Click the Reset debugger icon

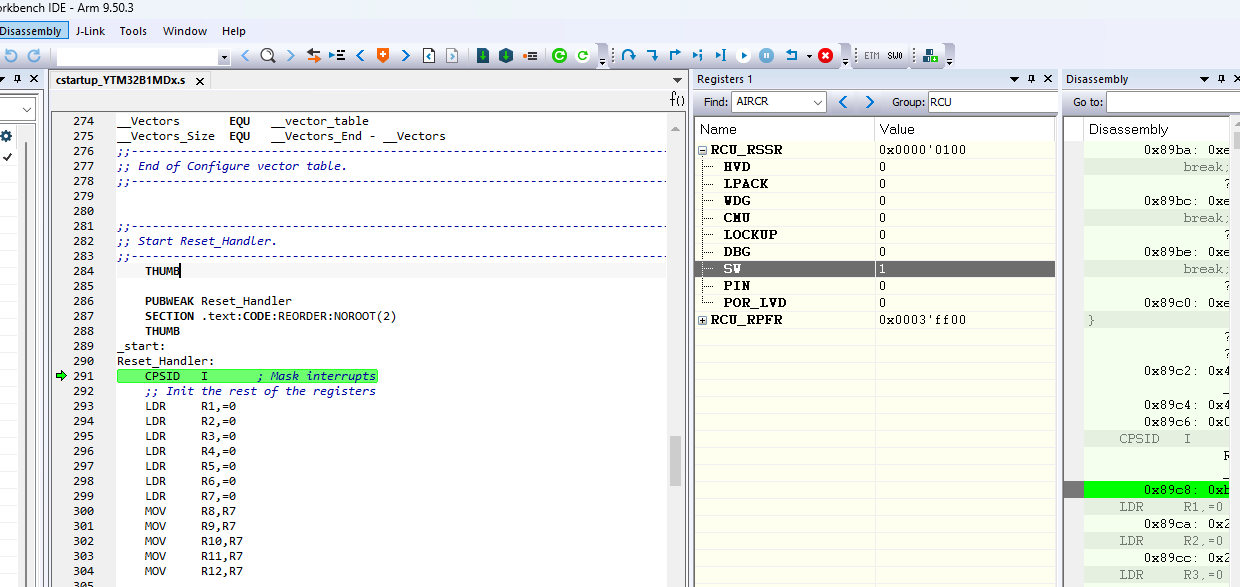click(792, 56)
